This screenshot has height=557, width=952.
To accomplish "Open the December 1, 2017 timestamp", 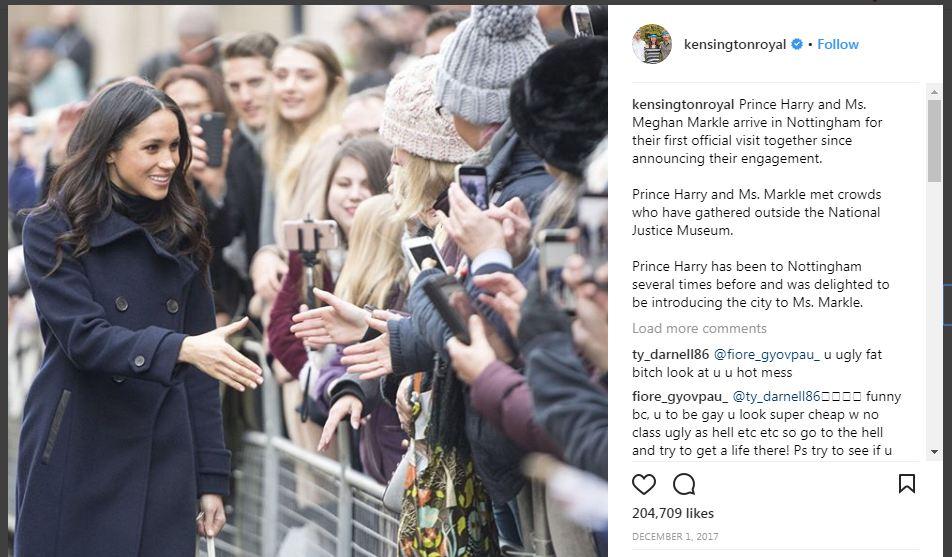I will pos(675,537).
